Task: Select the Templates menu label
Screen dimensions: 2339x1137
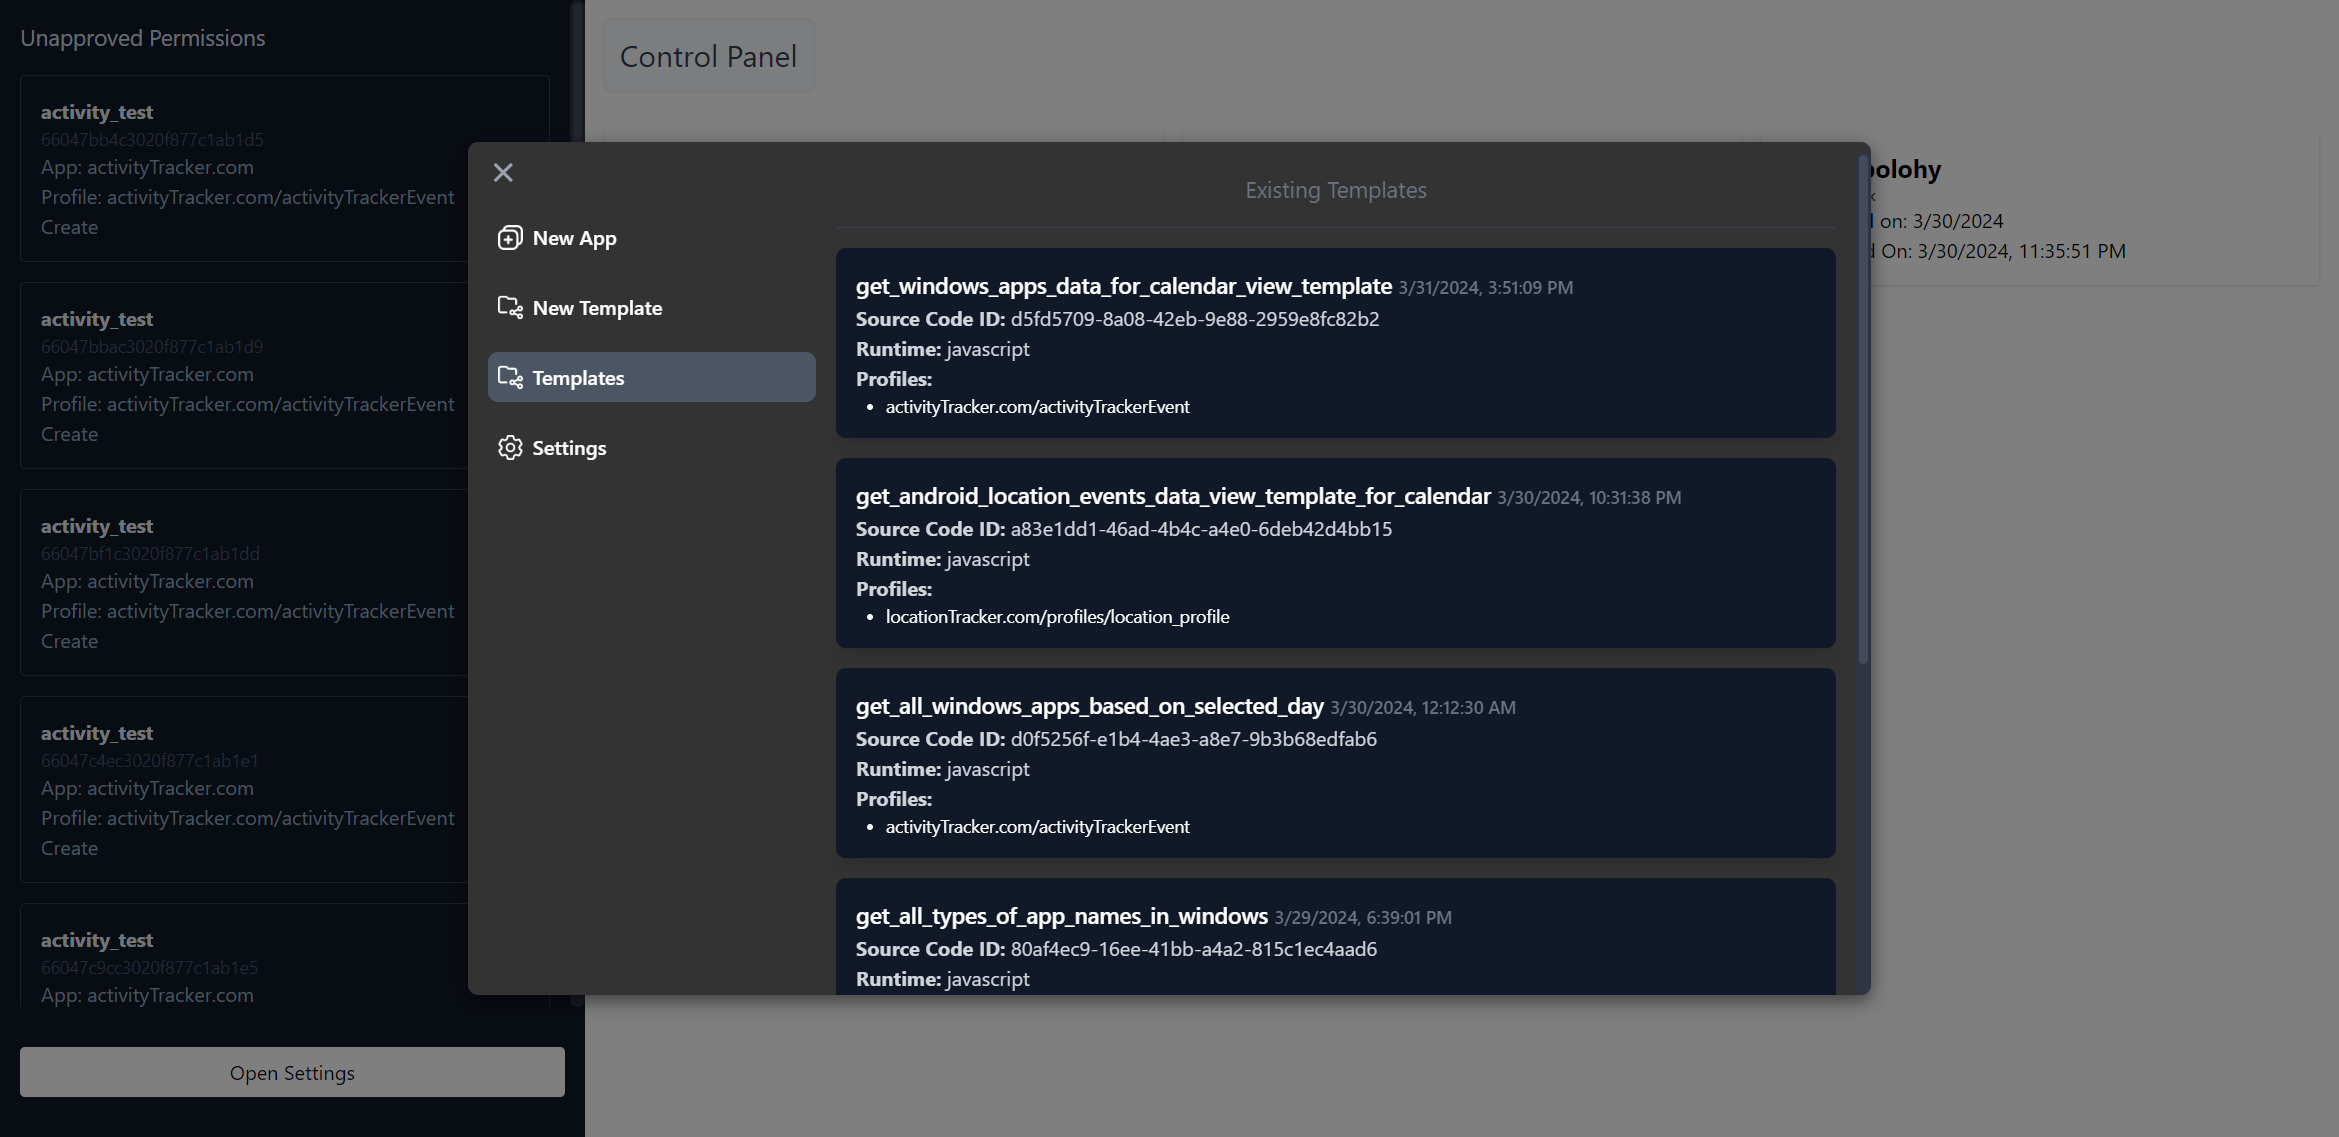Action: tap(578, 378)
